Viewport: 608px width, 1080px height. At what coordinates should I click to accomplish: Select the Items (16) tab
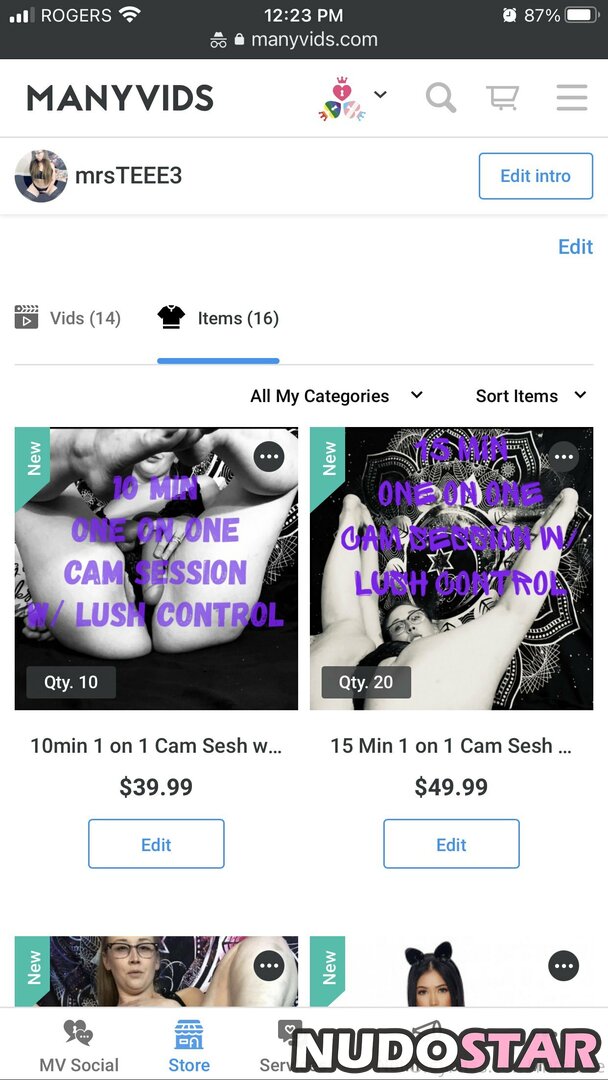coord(218,318)
